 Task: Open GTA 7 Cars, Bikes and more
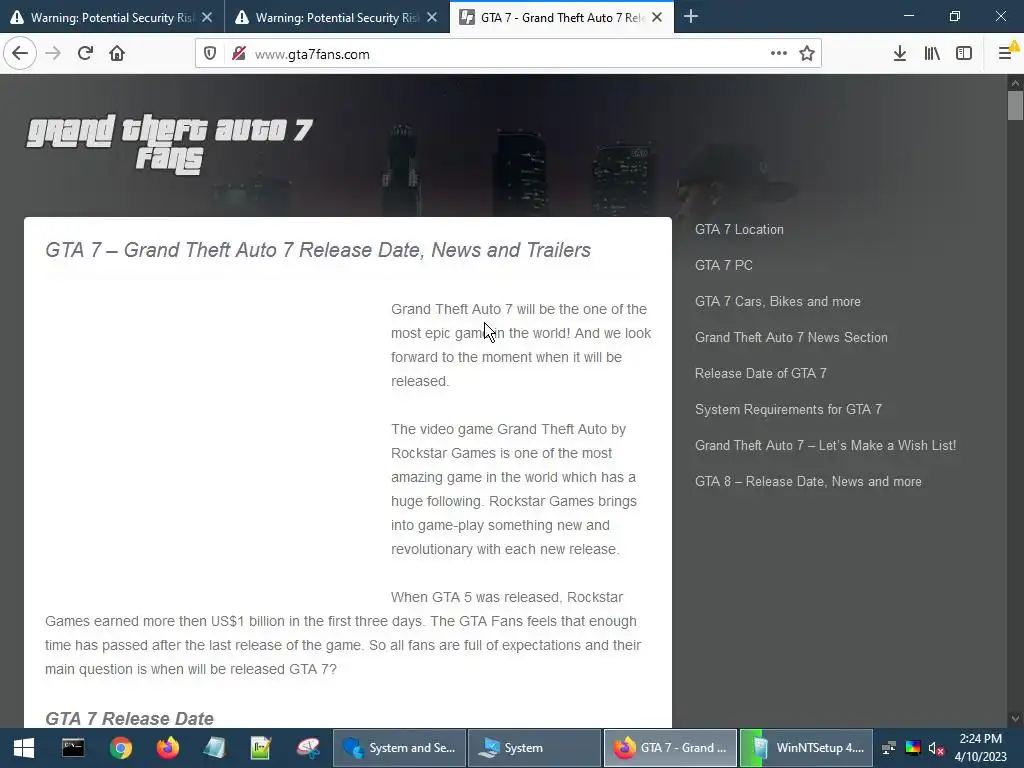click(777, 301)
